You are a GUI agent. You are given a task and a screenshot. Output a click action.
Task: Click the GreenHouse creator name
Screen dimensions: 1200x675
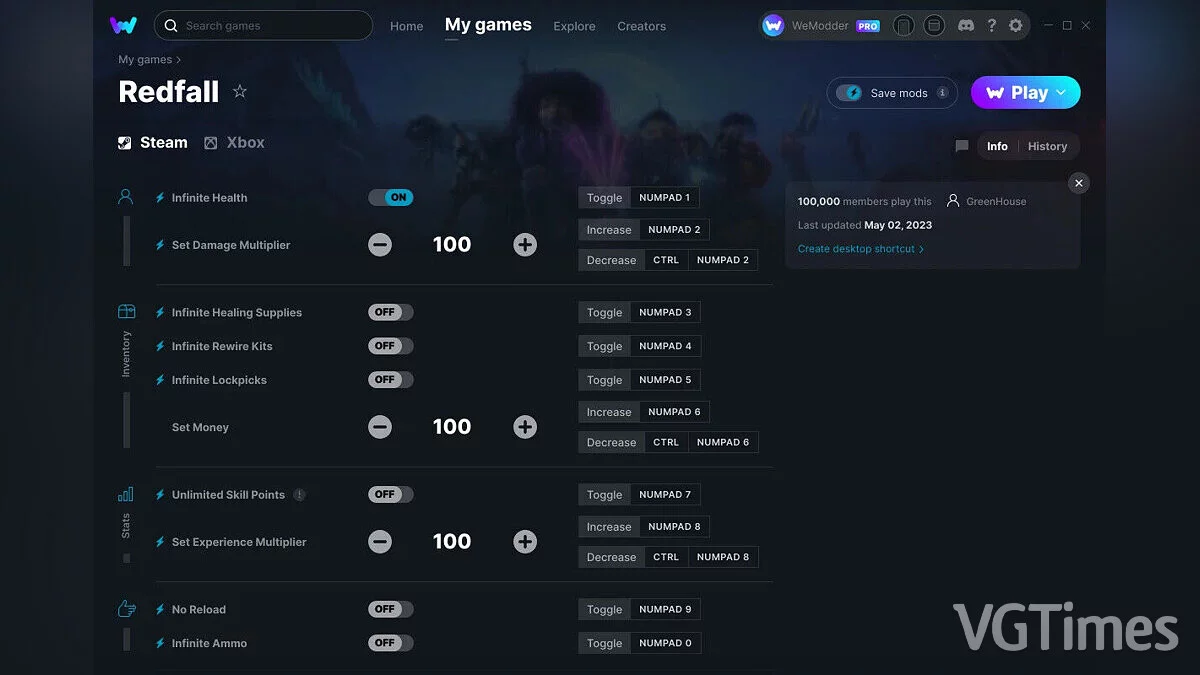click(996, 201)
